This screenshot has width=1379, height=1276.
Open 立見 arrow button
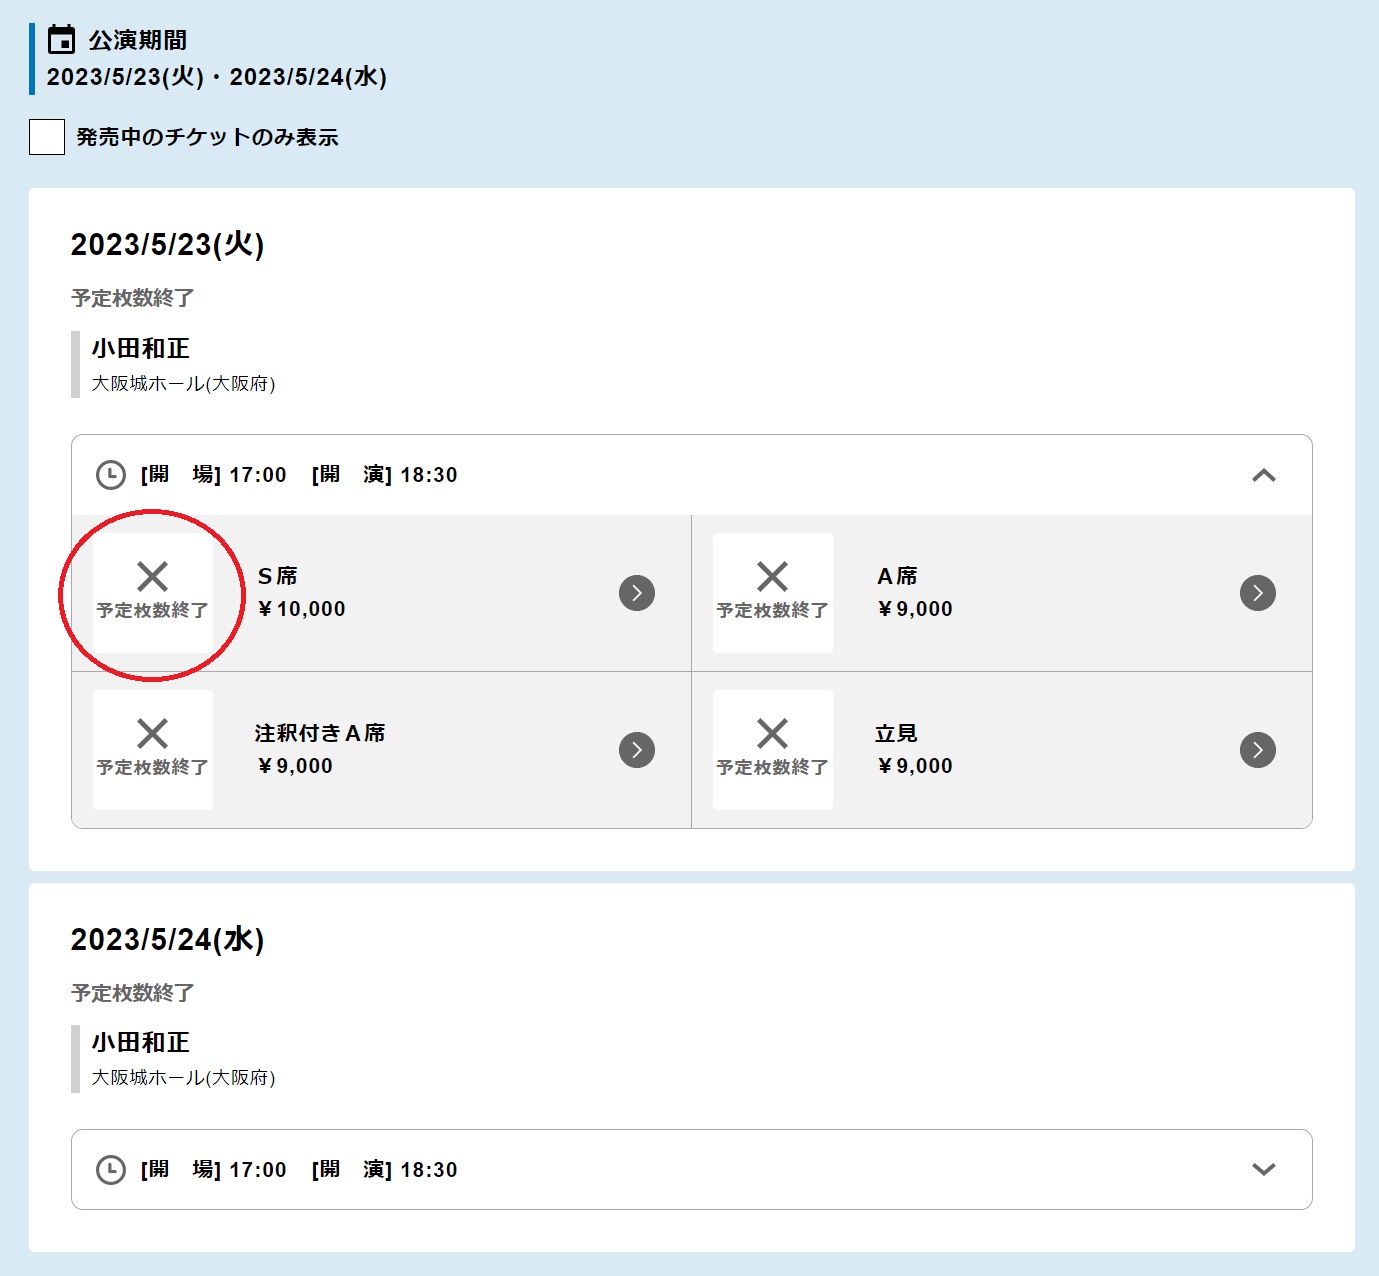coord(1257,750)
